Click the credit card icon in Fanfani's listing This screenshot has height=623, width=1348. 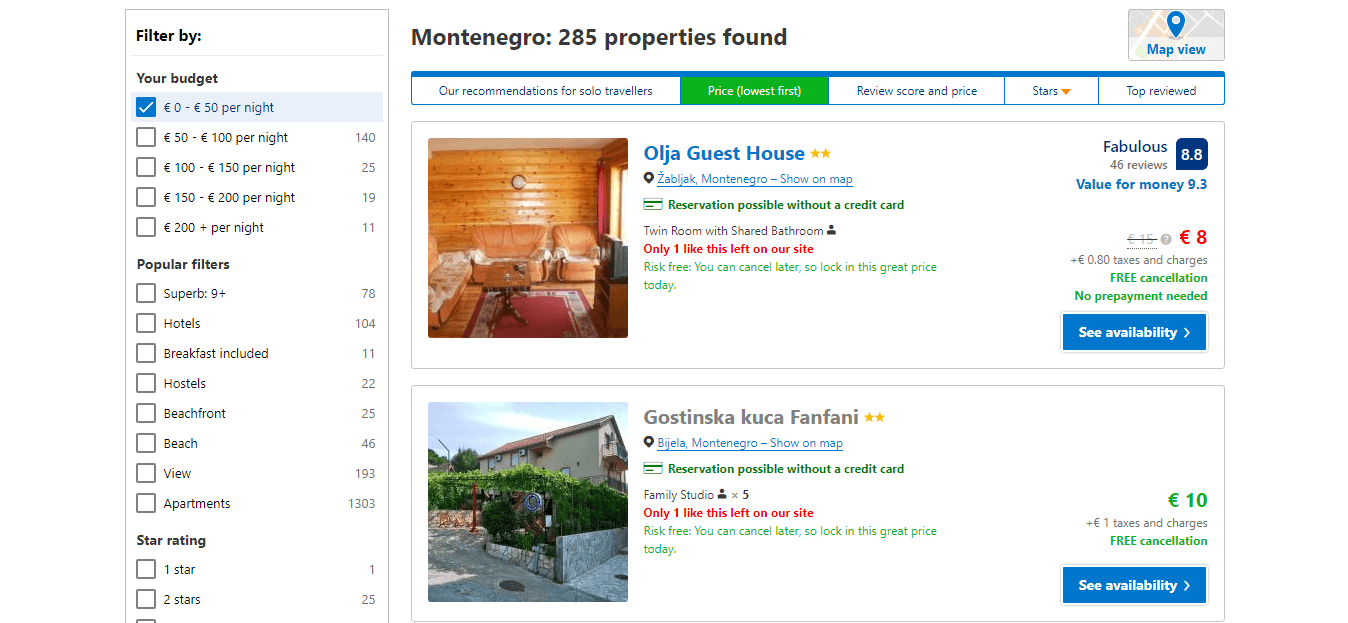tap(653, 468)
